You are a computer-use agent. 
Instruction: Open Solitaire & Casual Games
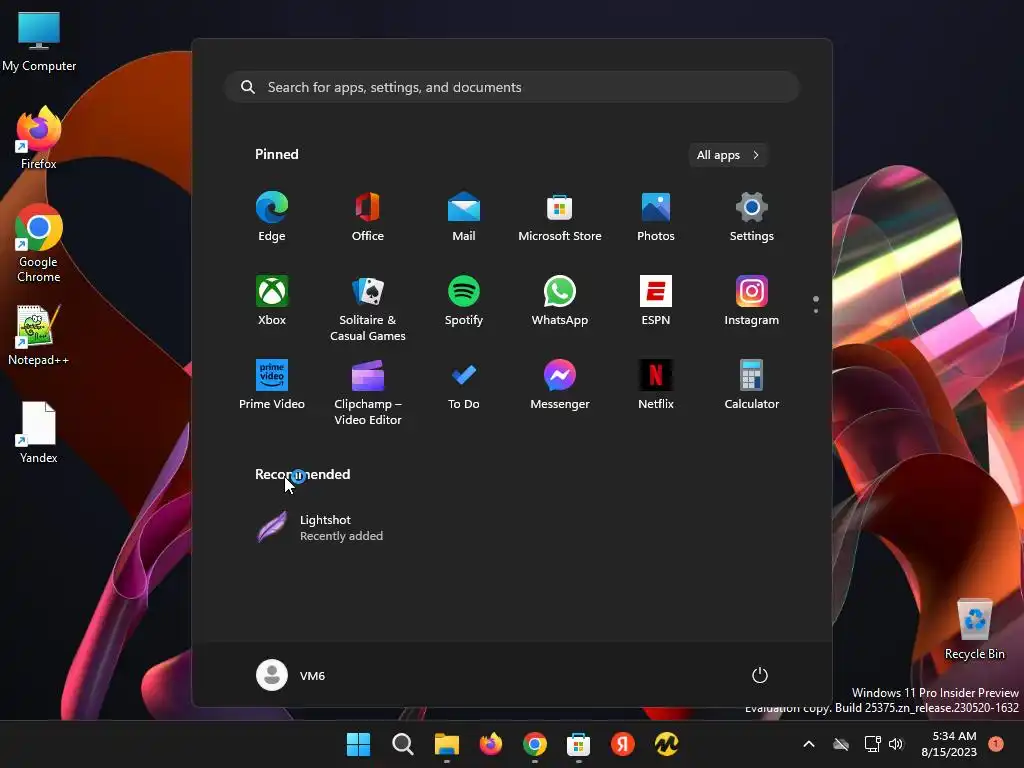pyautogui.click(x=368, y=308)
